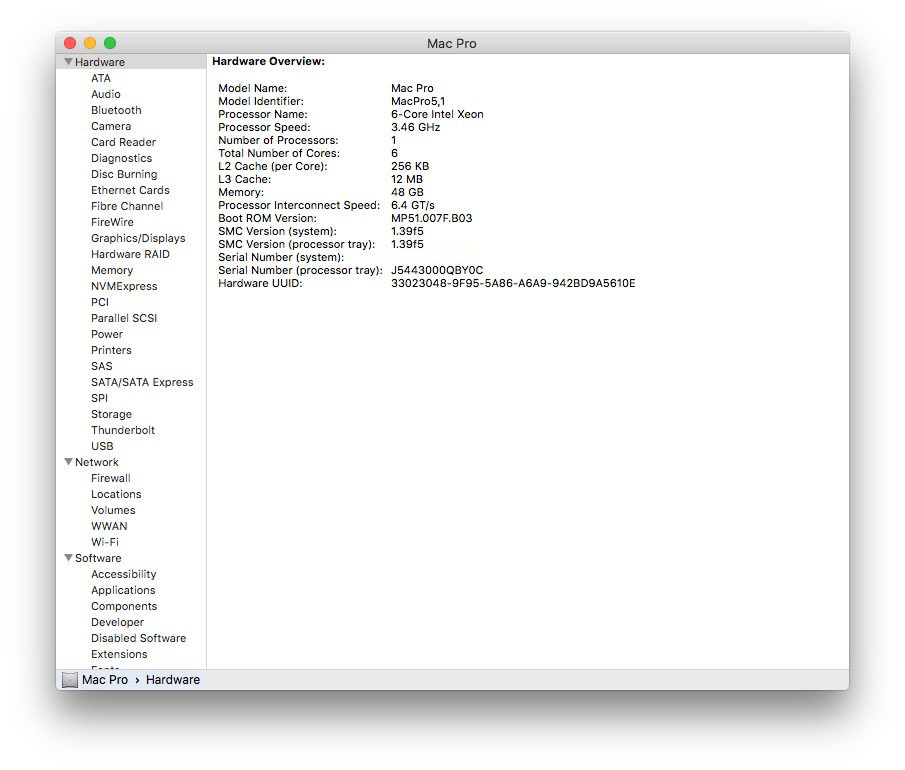
Task: View Storage information
Action: point(111,414)
